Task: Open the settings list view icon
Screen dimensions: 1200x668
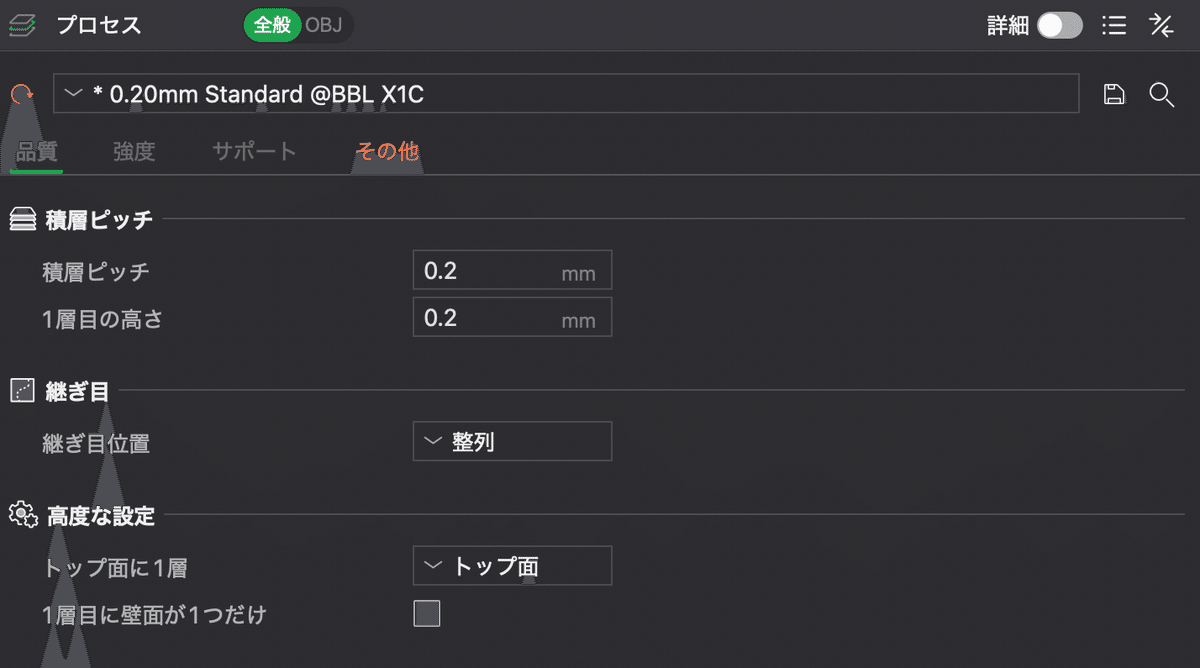Action: click(1113, 25)
